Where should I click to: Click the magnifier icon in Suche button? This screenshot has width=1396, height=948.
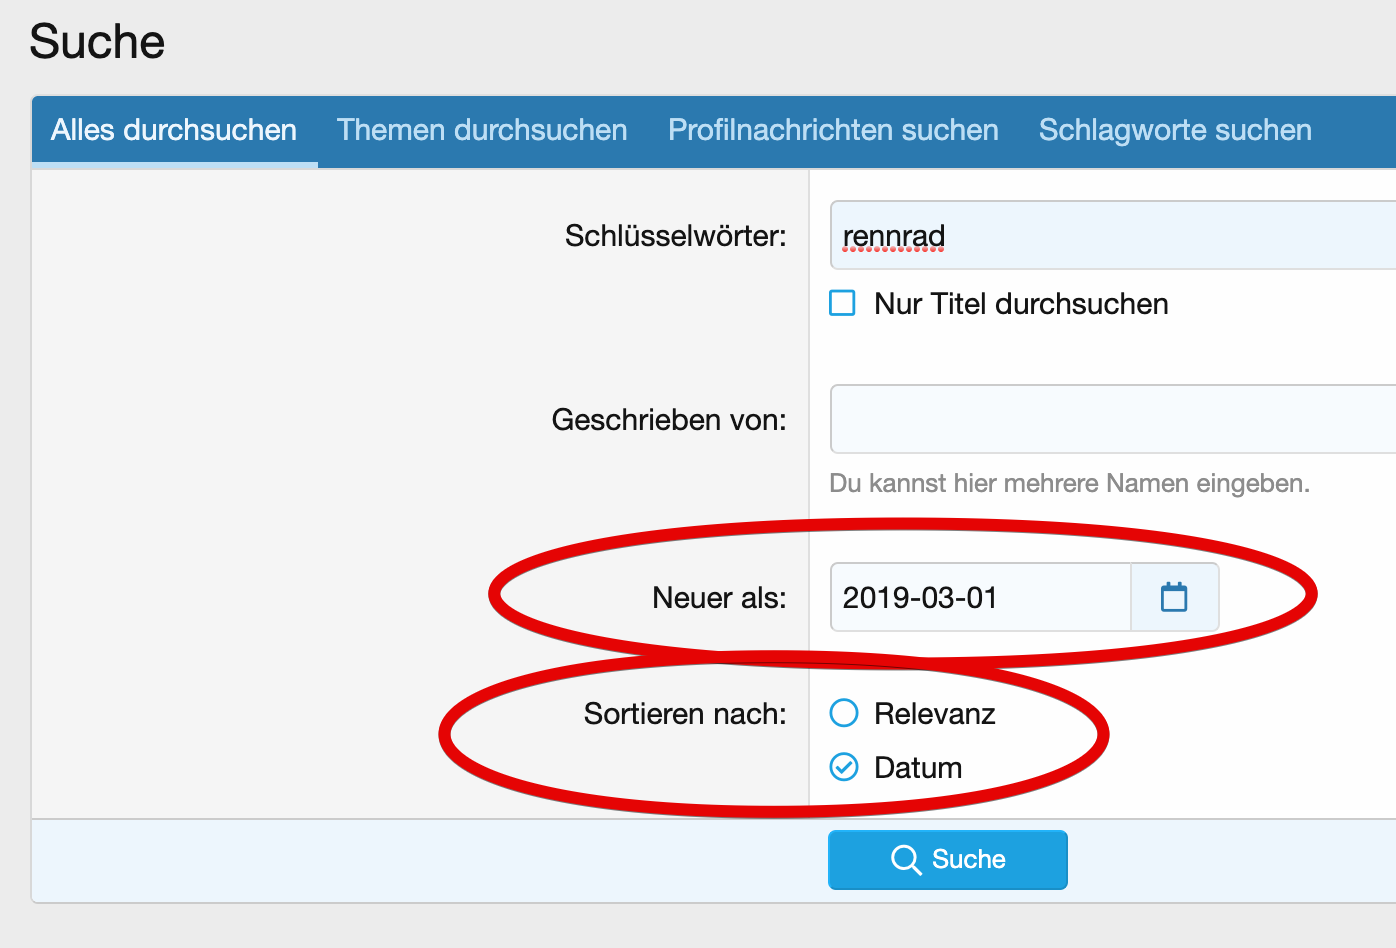[905, 860]
